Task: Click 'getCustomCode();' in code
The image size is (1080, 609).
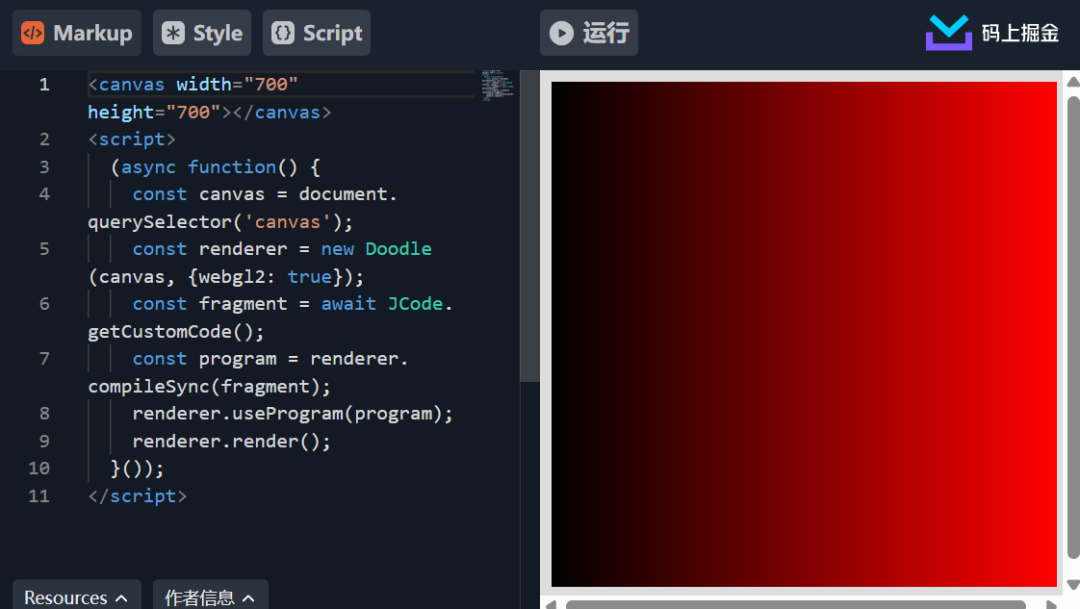Action: (176, 332)
